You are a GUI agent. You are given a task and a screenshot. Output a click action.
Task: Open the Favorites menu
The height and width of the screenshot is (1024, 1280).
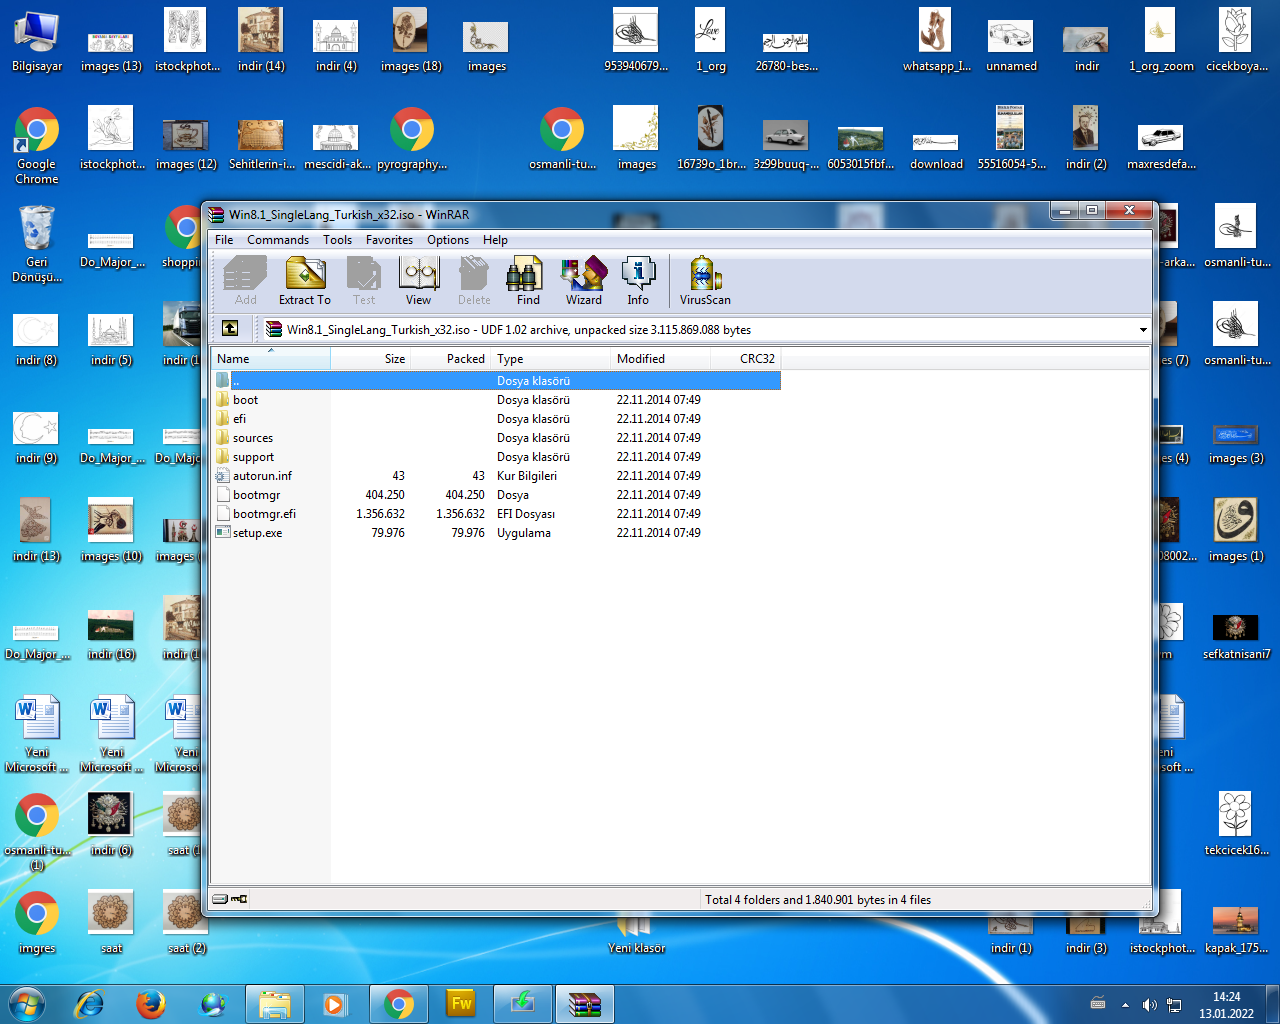tap(389, 240)
